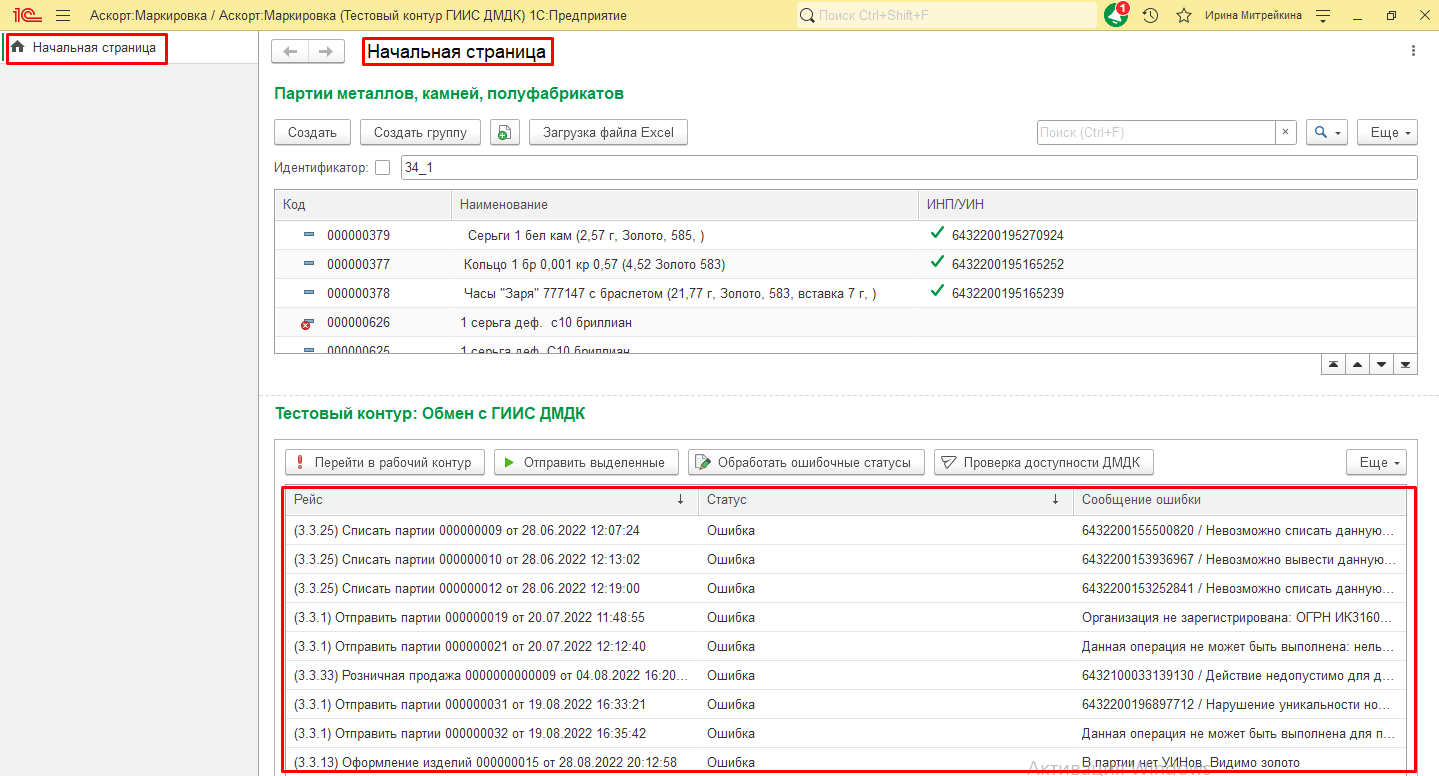Jump to the first list row arrow
This screenshot has height=776, width=1439.
coord(1334,365)
